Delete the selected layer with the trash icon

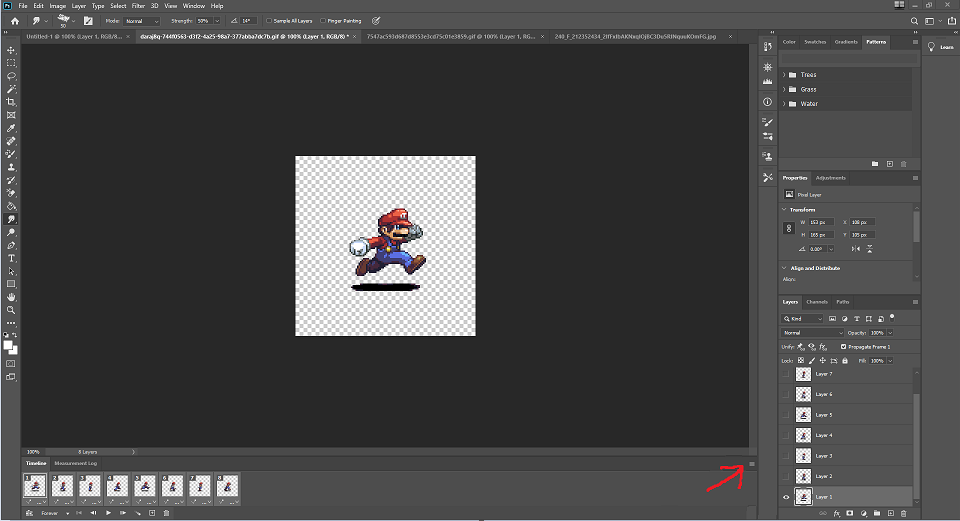tap(904, 514)
